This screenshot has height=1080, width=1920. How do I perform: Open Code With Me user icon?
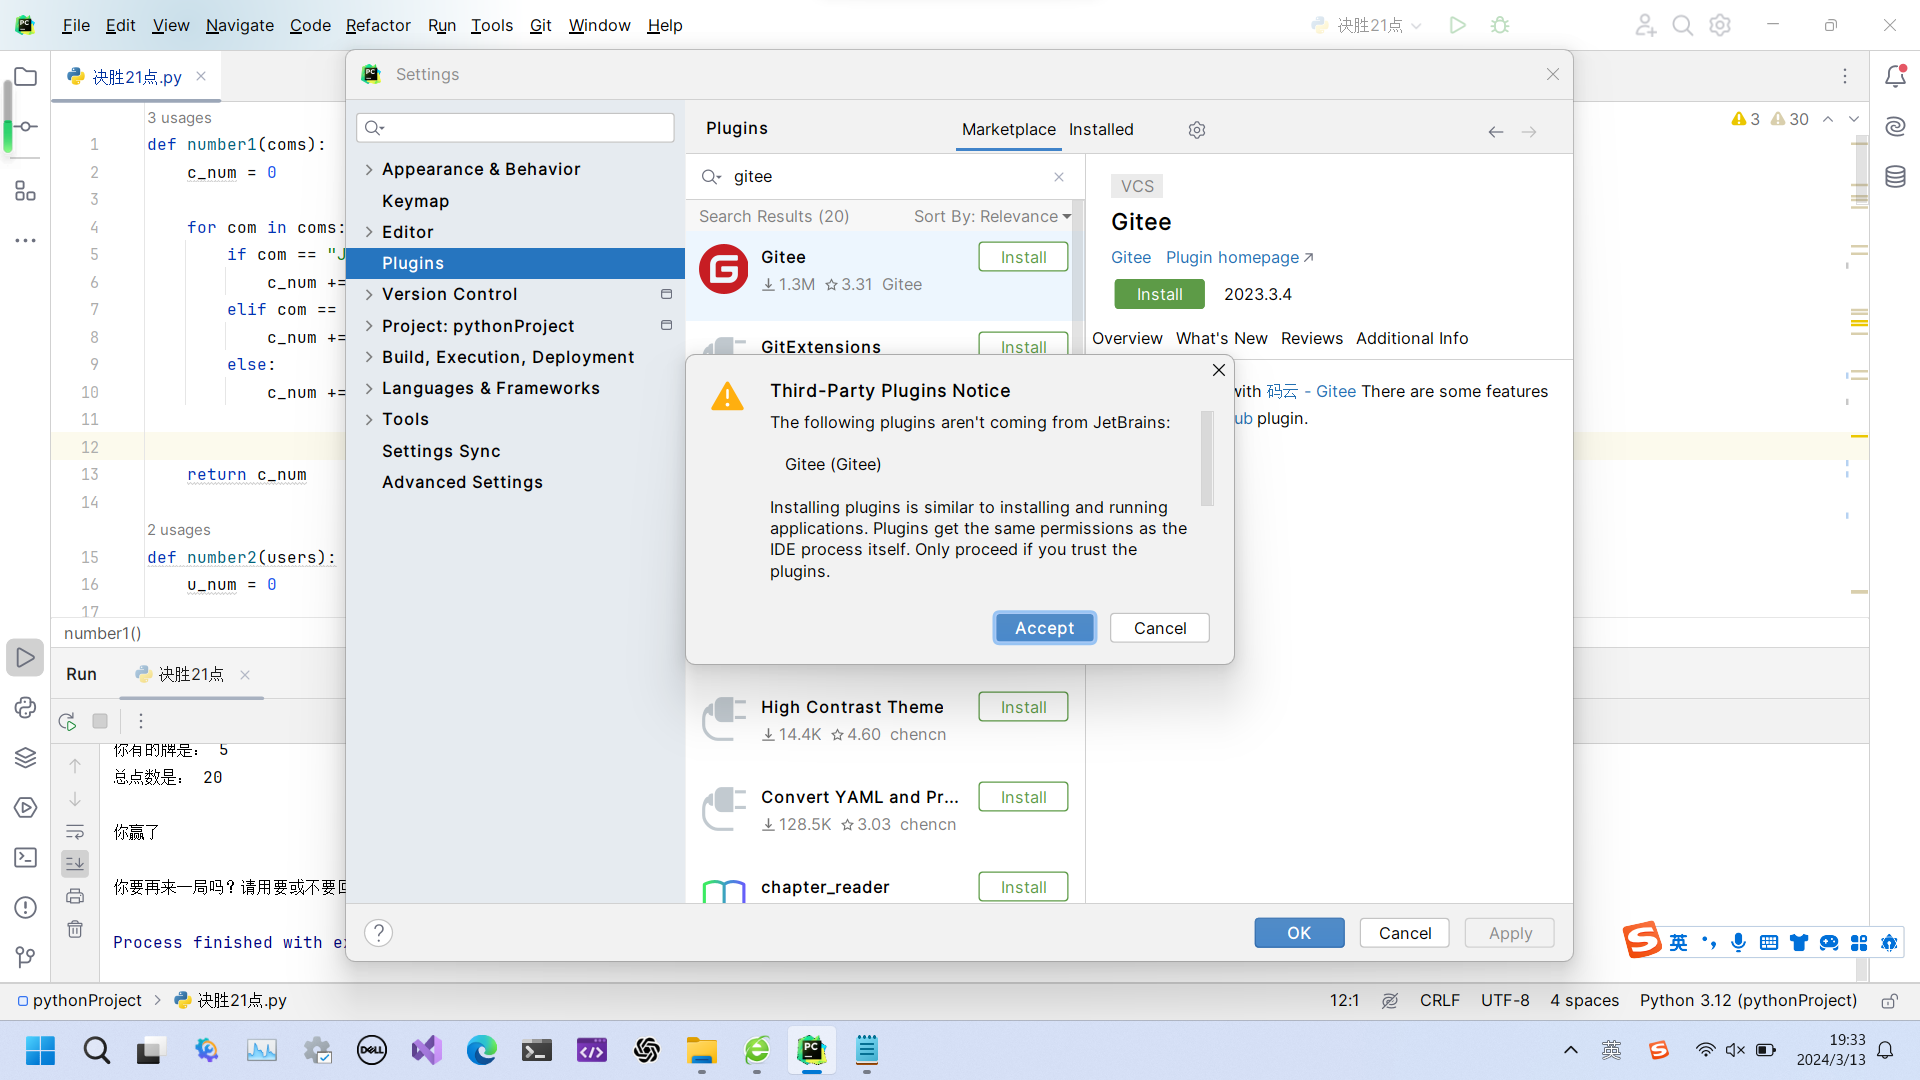(1646, 25)
